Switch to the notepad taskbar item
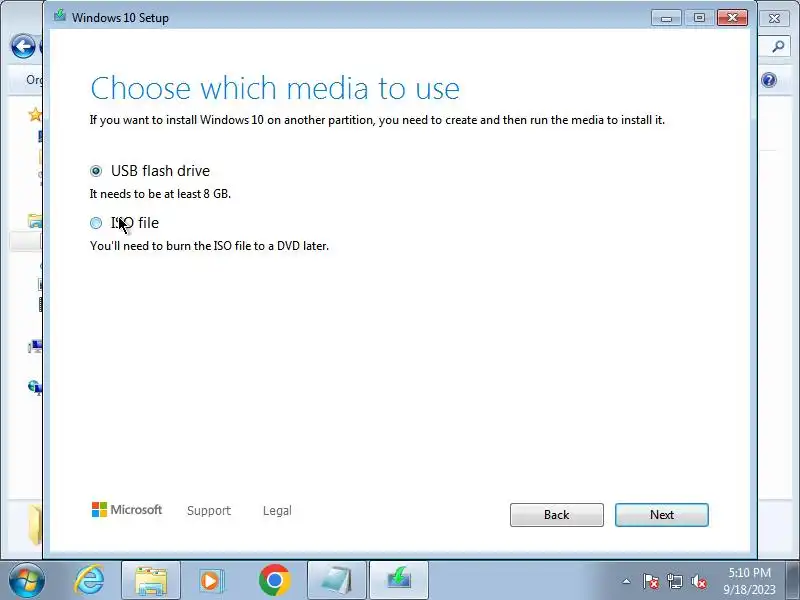The width and height of the screenshot is (800, 600). 337,581
